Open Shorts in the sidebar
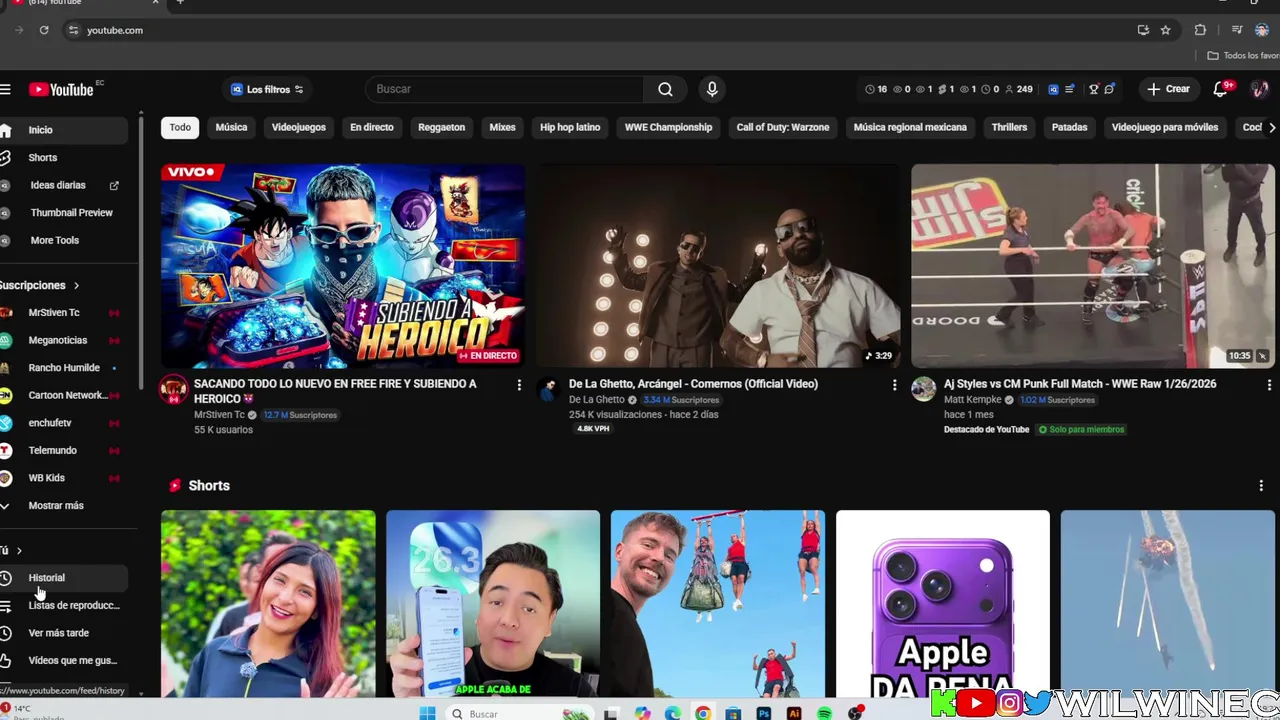This screenshot has width=1280, height=720. click(x=64, y=158)
